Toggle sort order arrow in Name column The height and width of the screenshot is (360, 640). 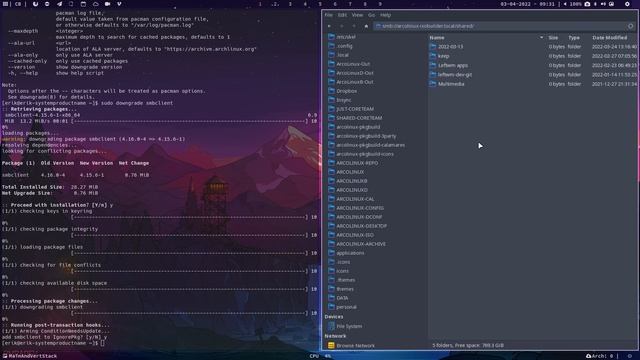pos(542,38)
